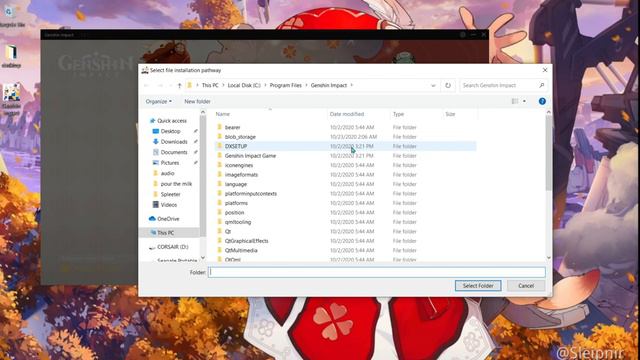
Task: Focus the Folder name input field
Action: [x=376, y=272]
